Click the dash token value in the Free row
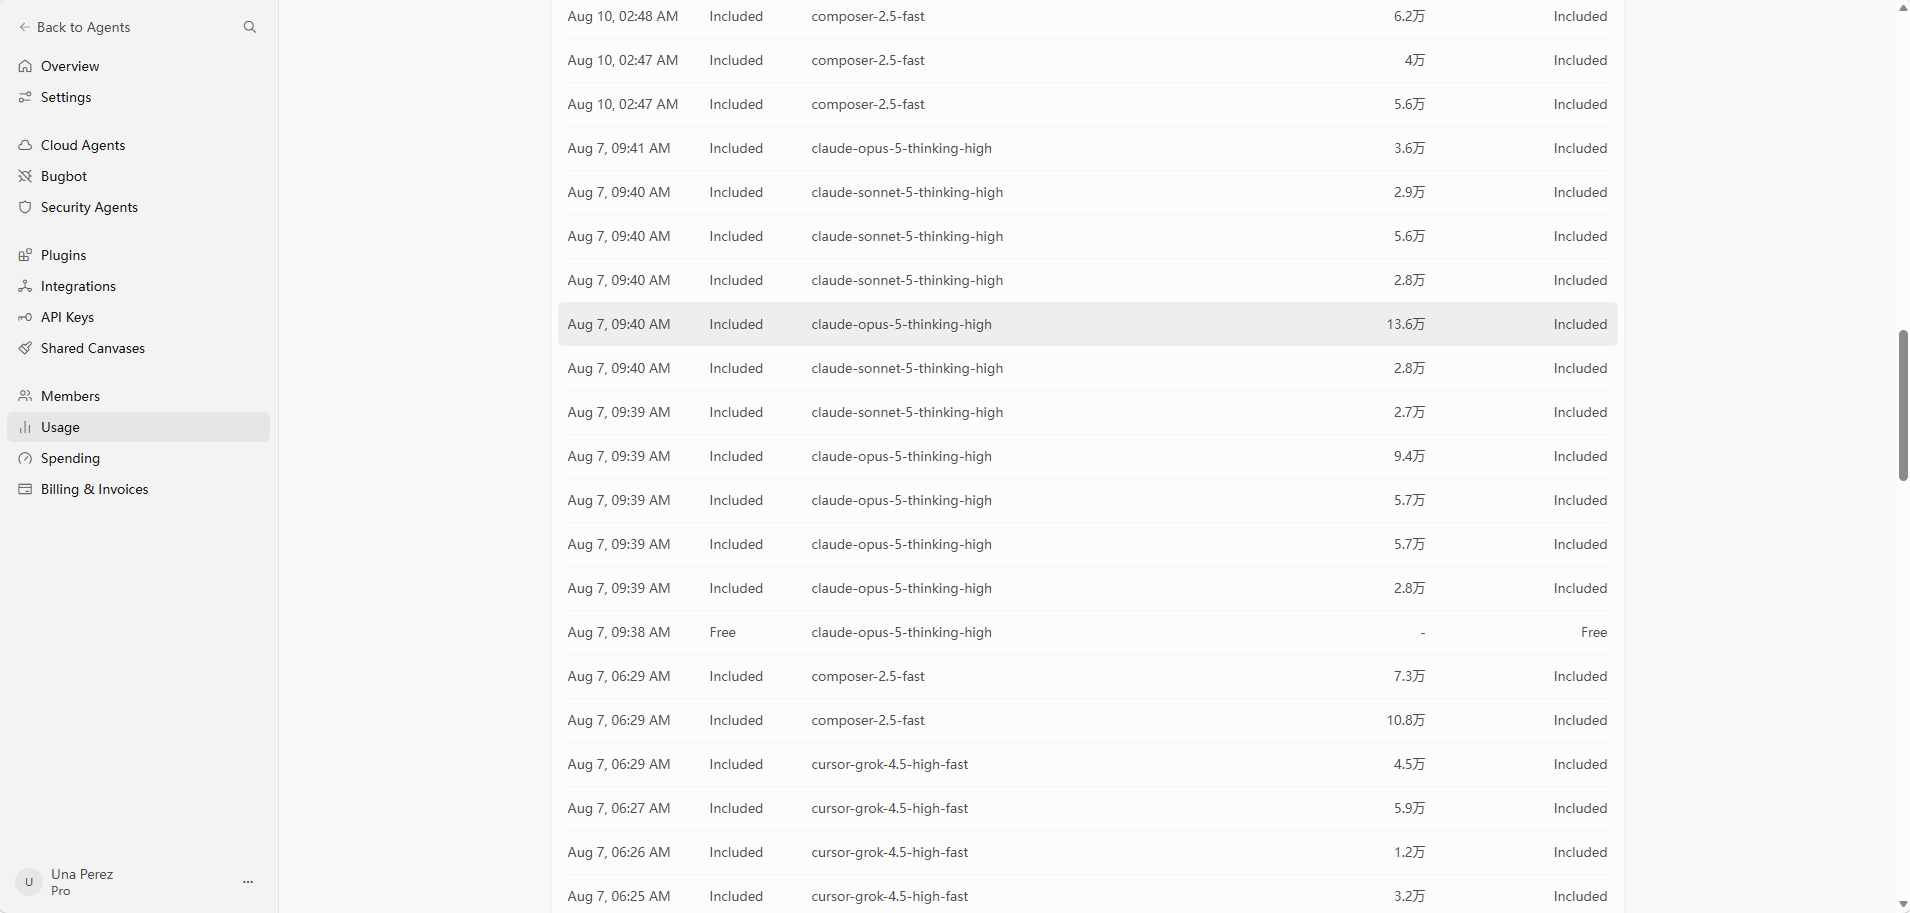1910x913 pixels. tap(1423, 632)
